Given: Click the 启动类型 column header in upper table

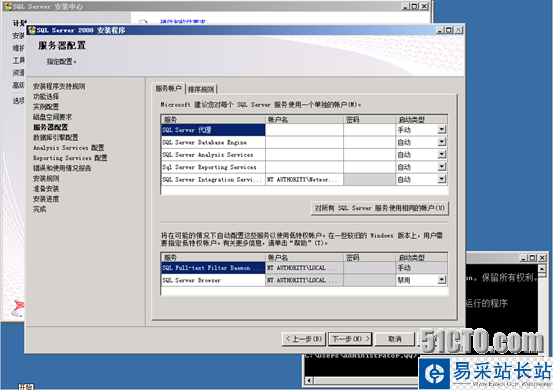Looking at the screenshot, I should 421,119.
